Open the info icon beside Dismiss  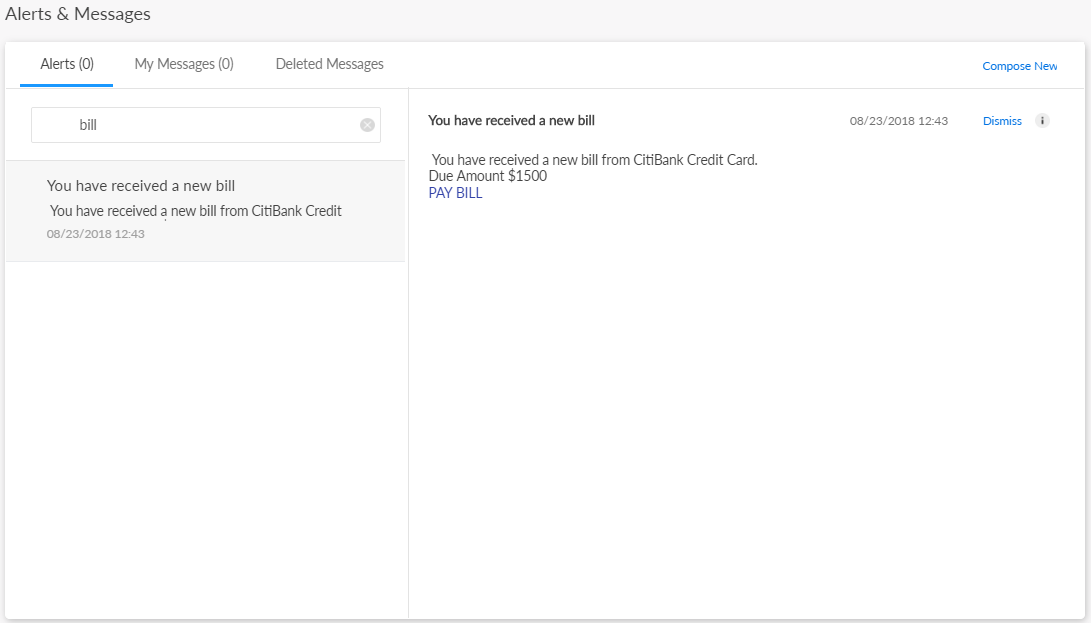point(1042,121)
